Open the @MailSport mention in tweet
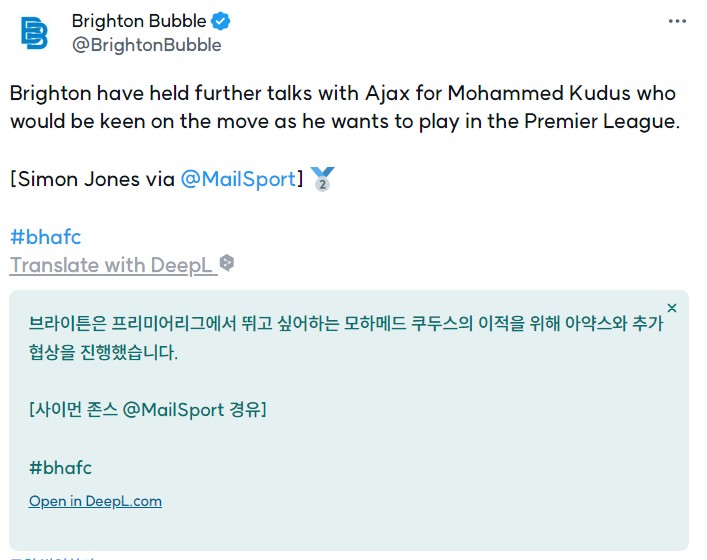The height and width of the screenshot is (560, 707). tap(239, 179)
